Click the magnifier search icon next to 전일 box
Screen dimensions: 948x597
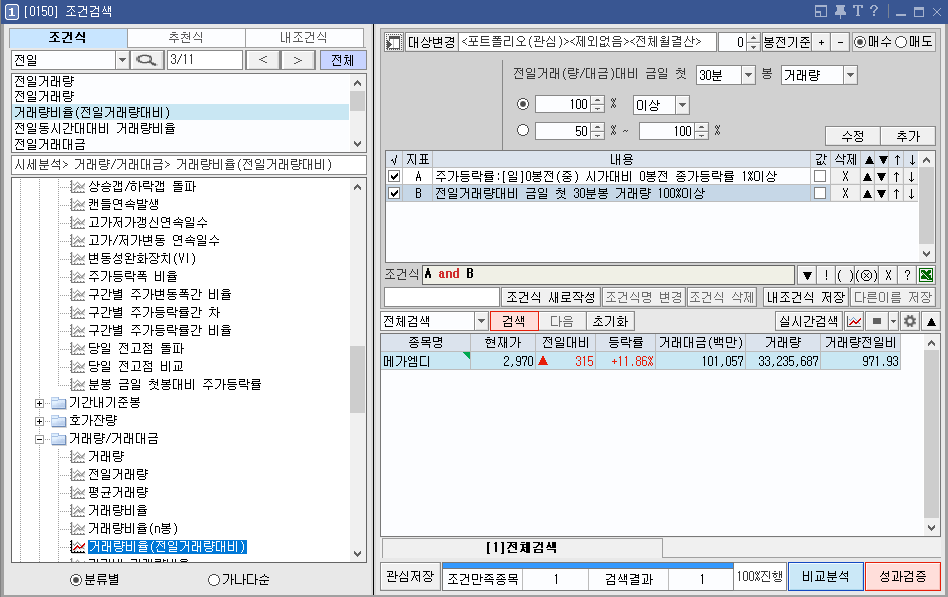click(148, 60)
